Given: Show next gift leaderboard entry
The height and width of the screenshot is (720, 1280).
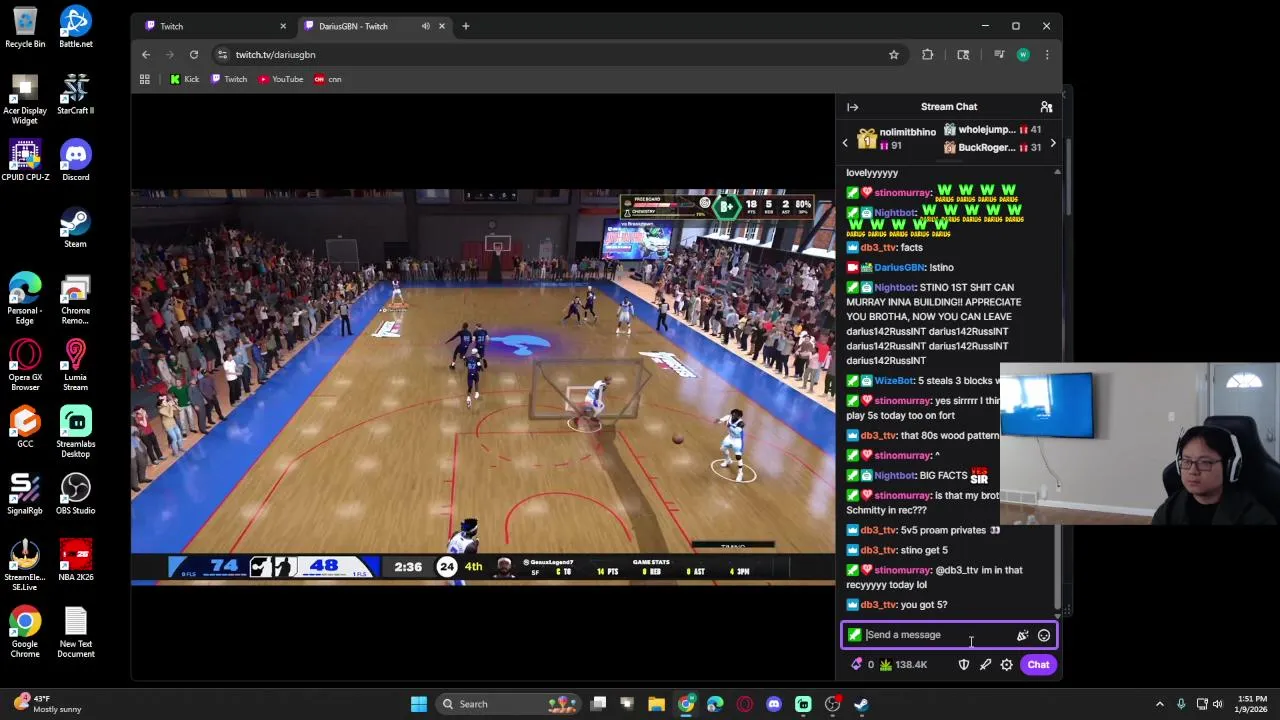Looking at the screenshot, I should (x=1052, y=144).
